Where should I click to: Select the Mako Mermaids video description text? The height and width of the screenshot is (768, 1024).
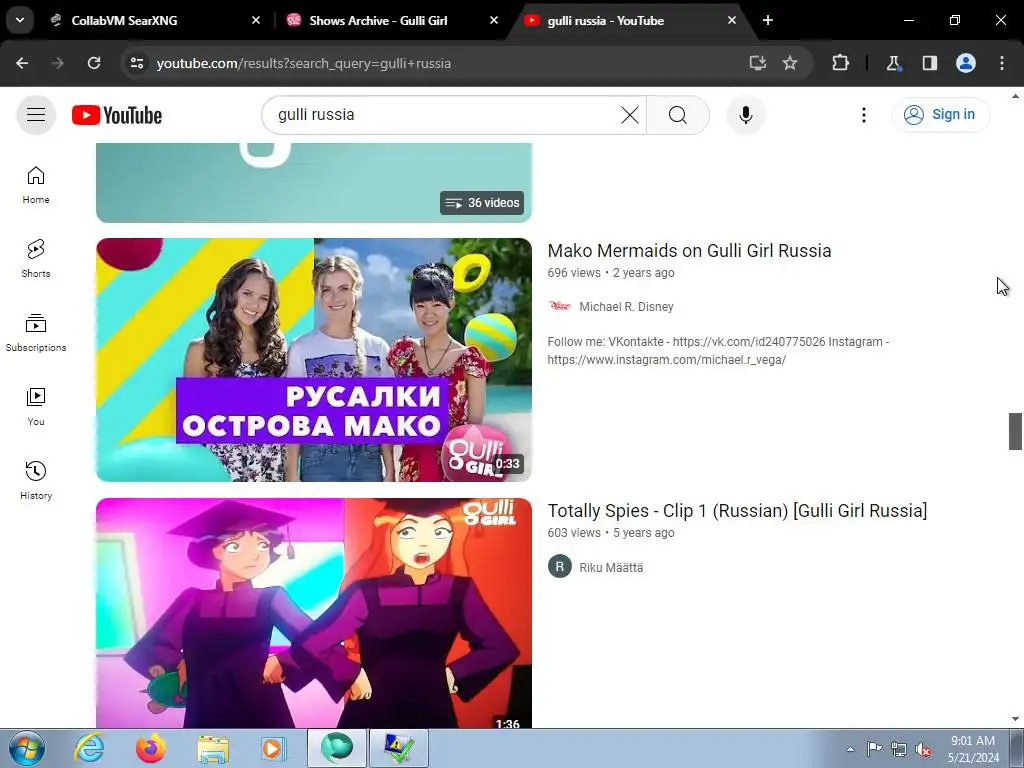pos(718,351)
